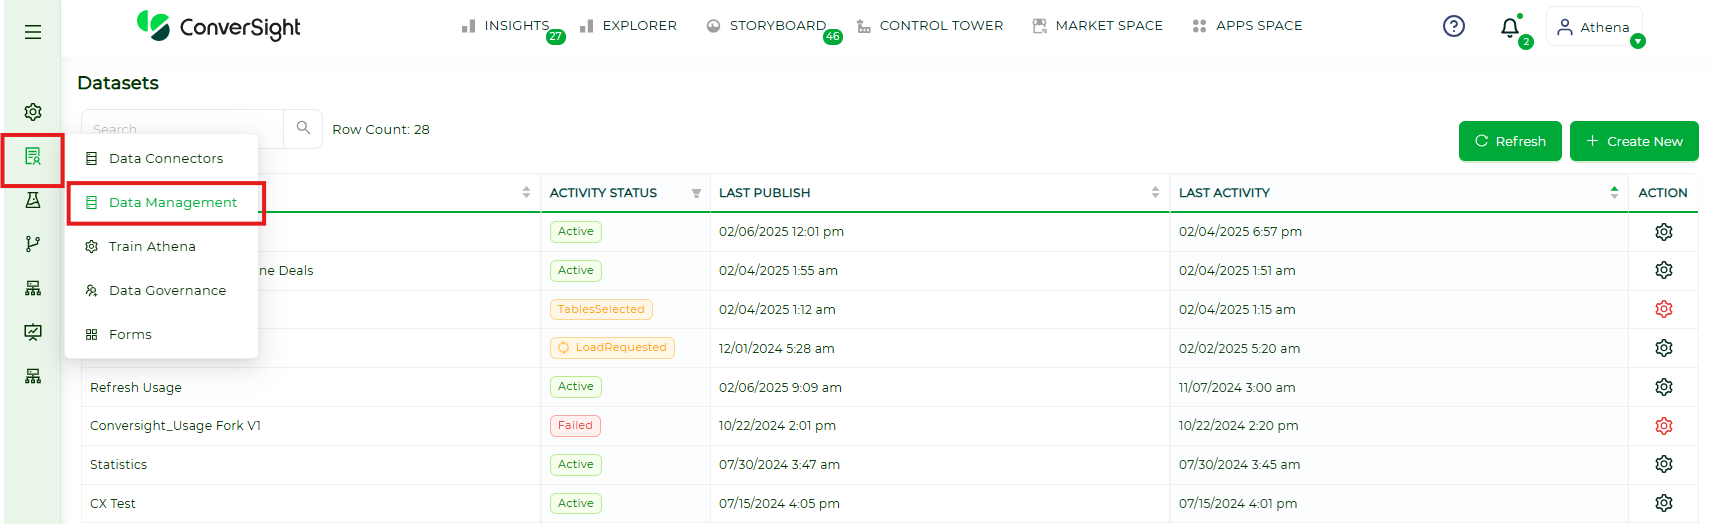
Task: Click the flask icon in sidebar
Action: click(x=33, y=200)
